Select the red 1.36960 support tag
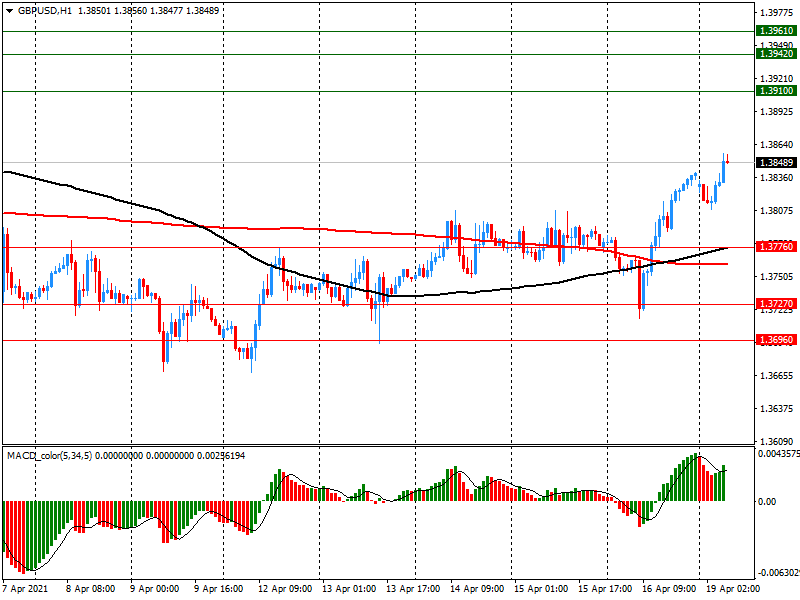Screen dimensions: 800x600 pyautogui.click(x=776, y=340)
